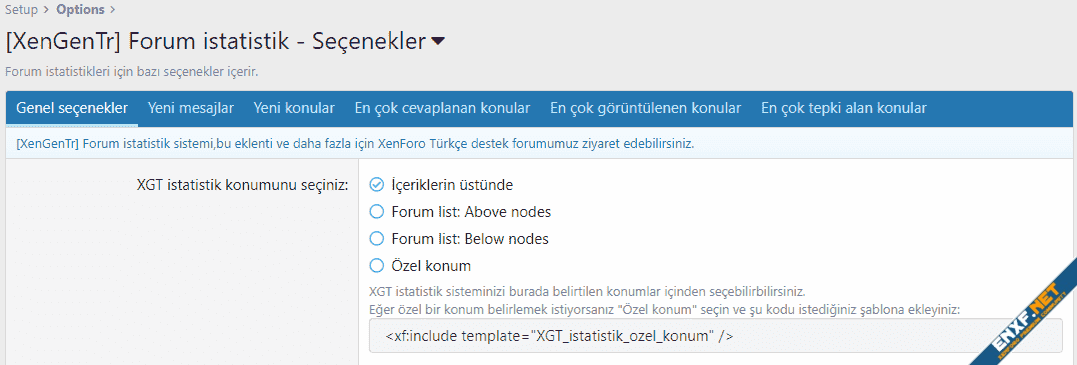Open the Yeni konular tab
The height and width of the screenshot is (365, 1077).
(x=294, y=109)
